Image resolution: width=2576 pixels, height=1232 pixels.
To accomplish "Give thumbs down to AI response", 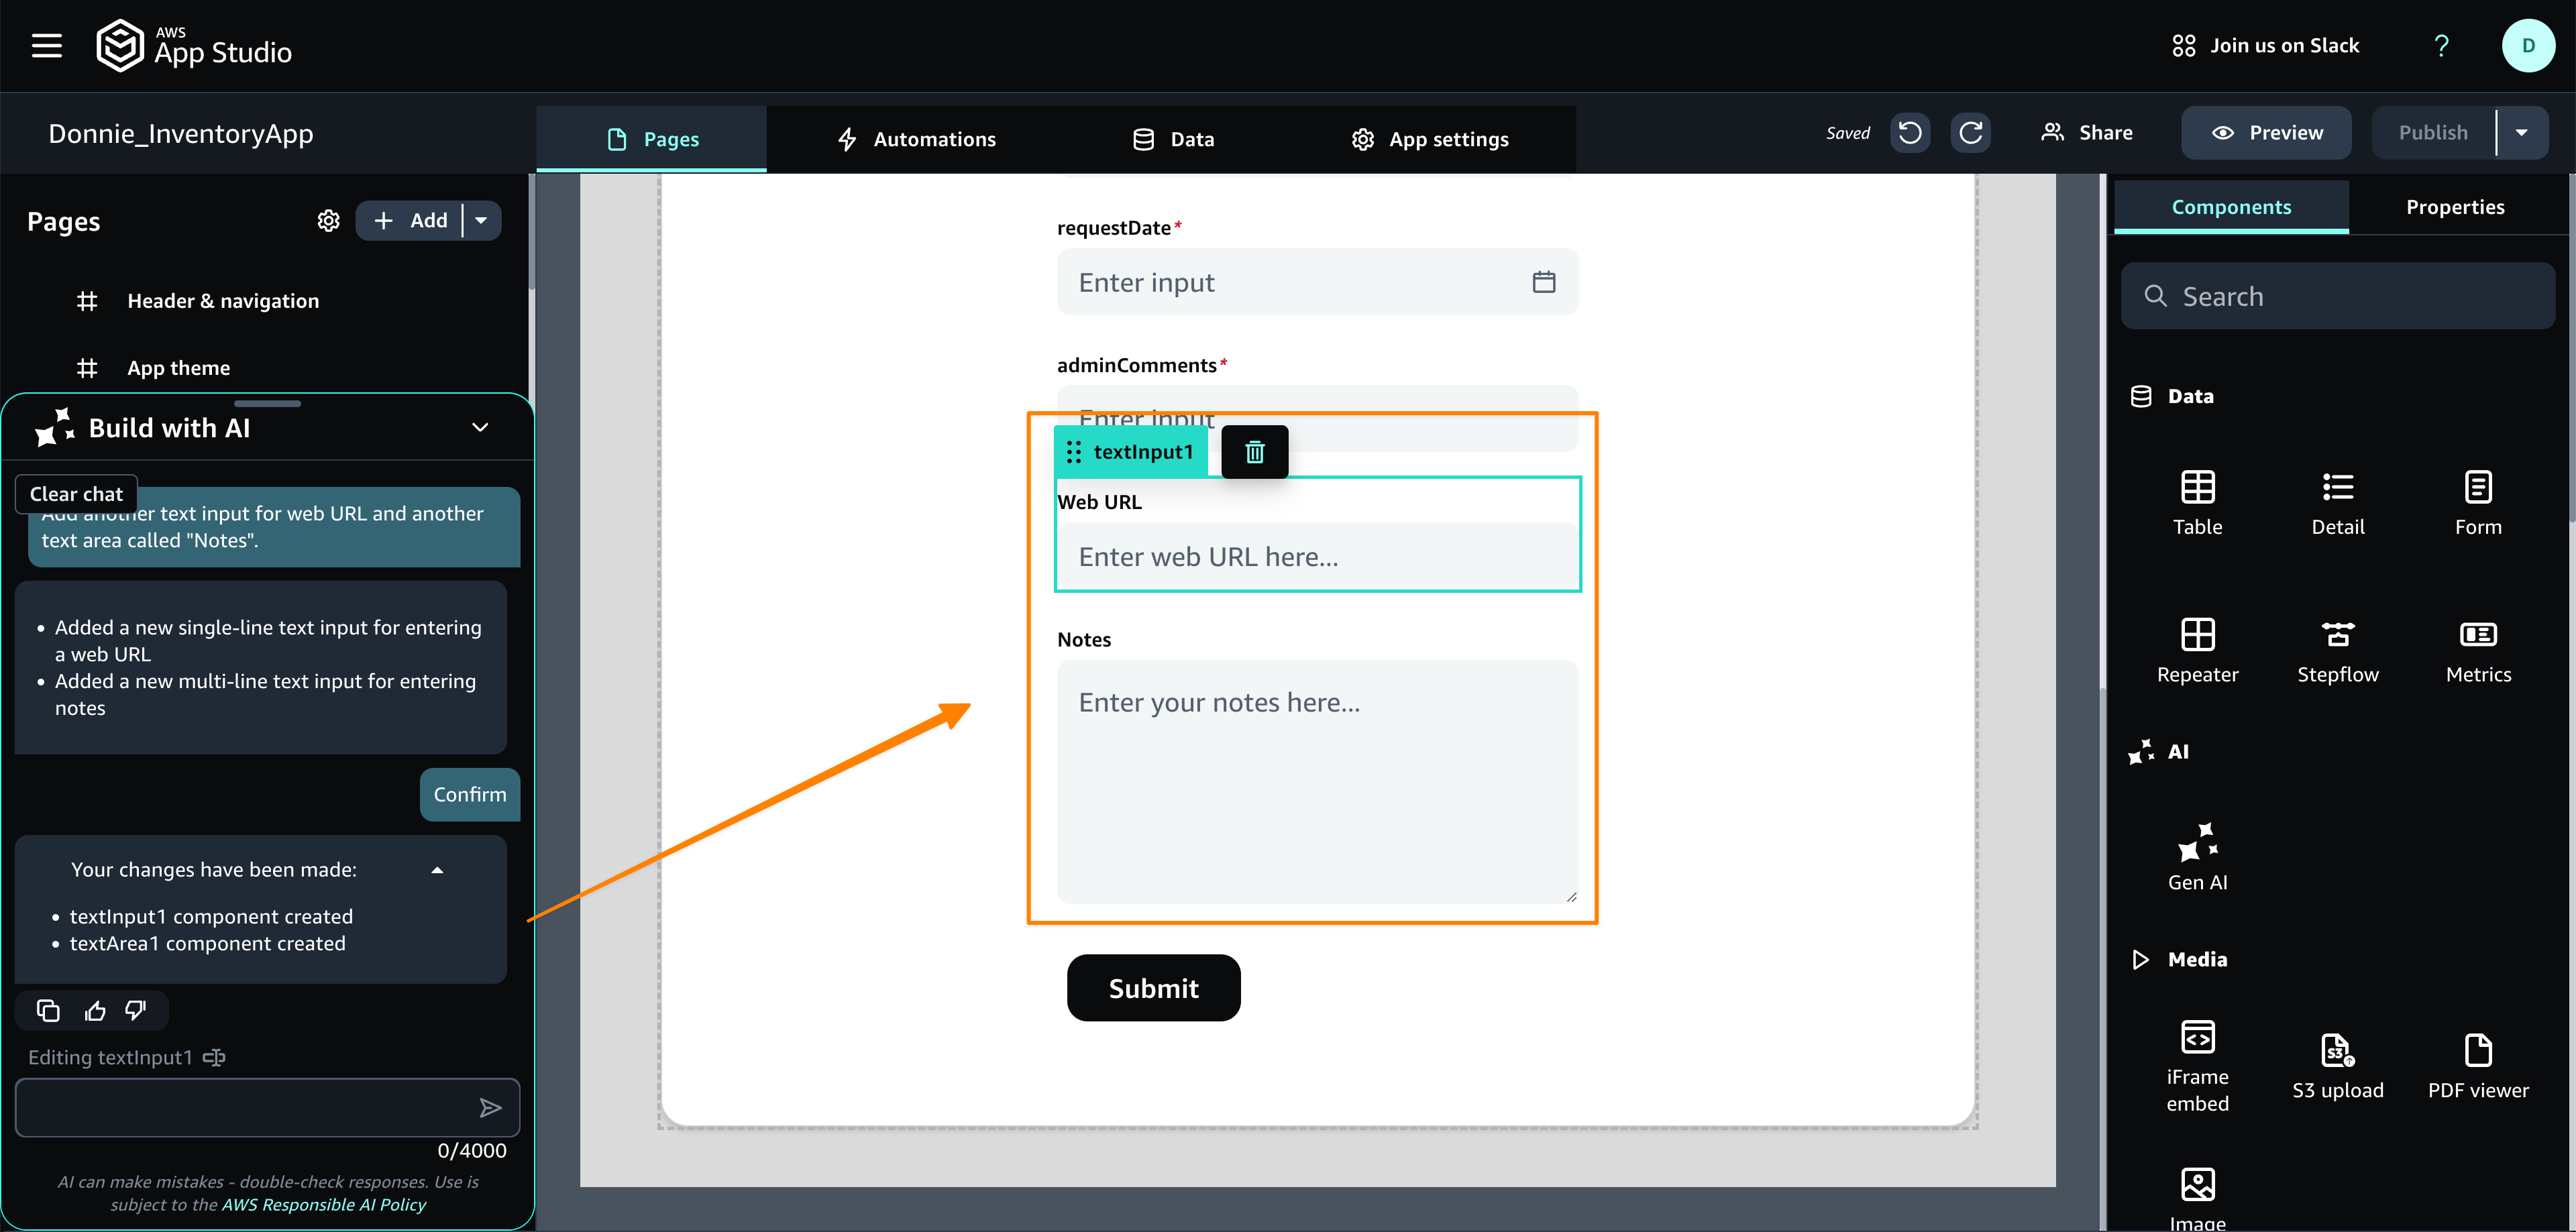I will click(x=136, y=1011).
